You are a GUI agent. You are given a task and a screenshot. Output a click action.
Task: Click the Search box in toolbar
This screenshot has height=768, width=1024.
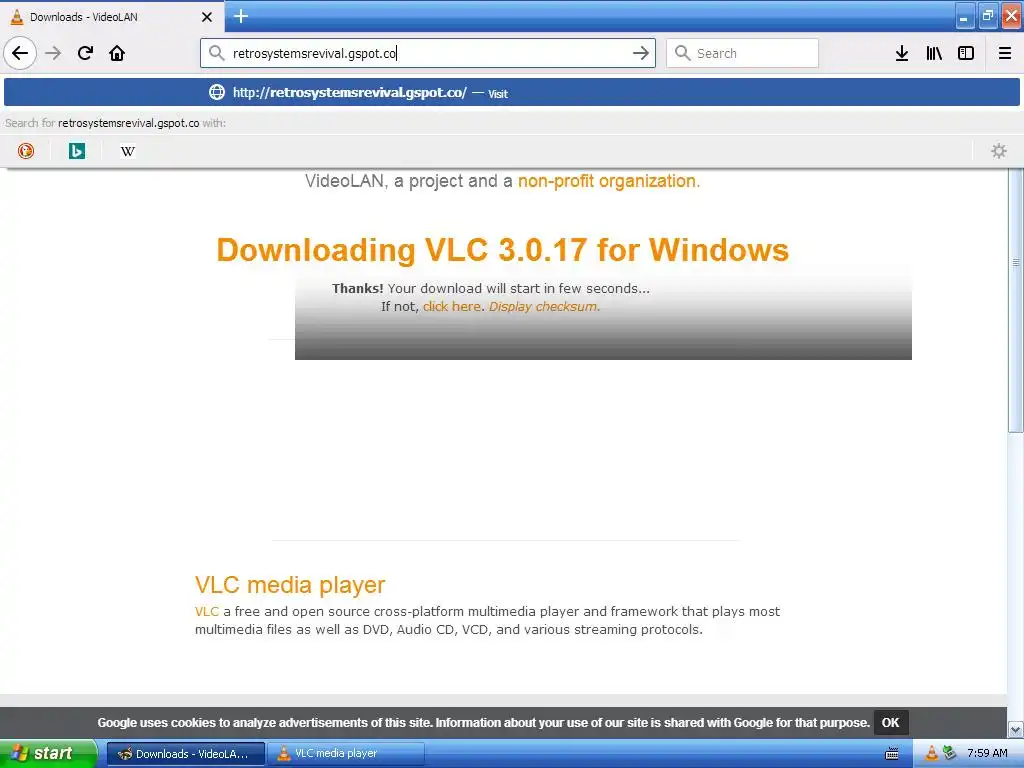point(742,53)
